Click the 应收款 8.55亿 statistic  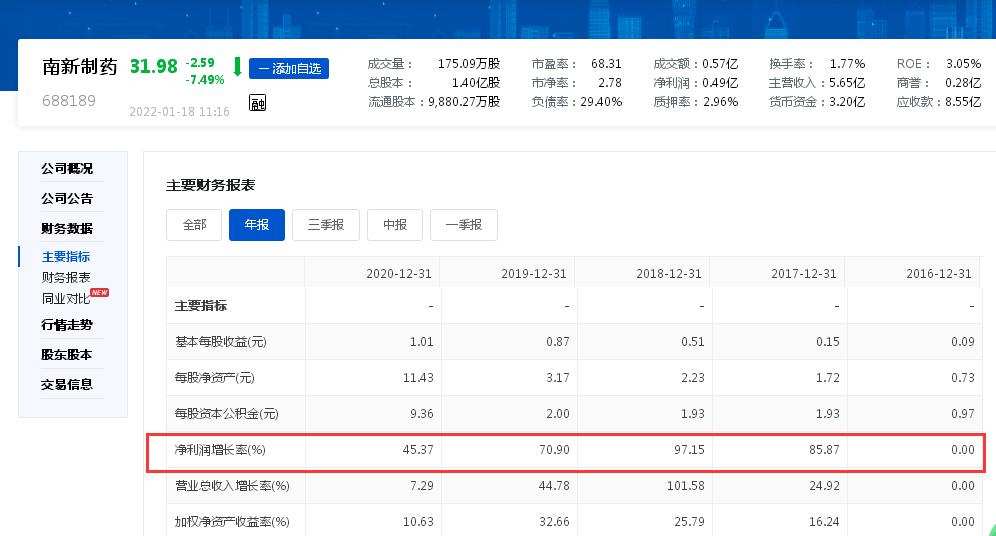(x=939, y=102)
